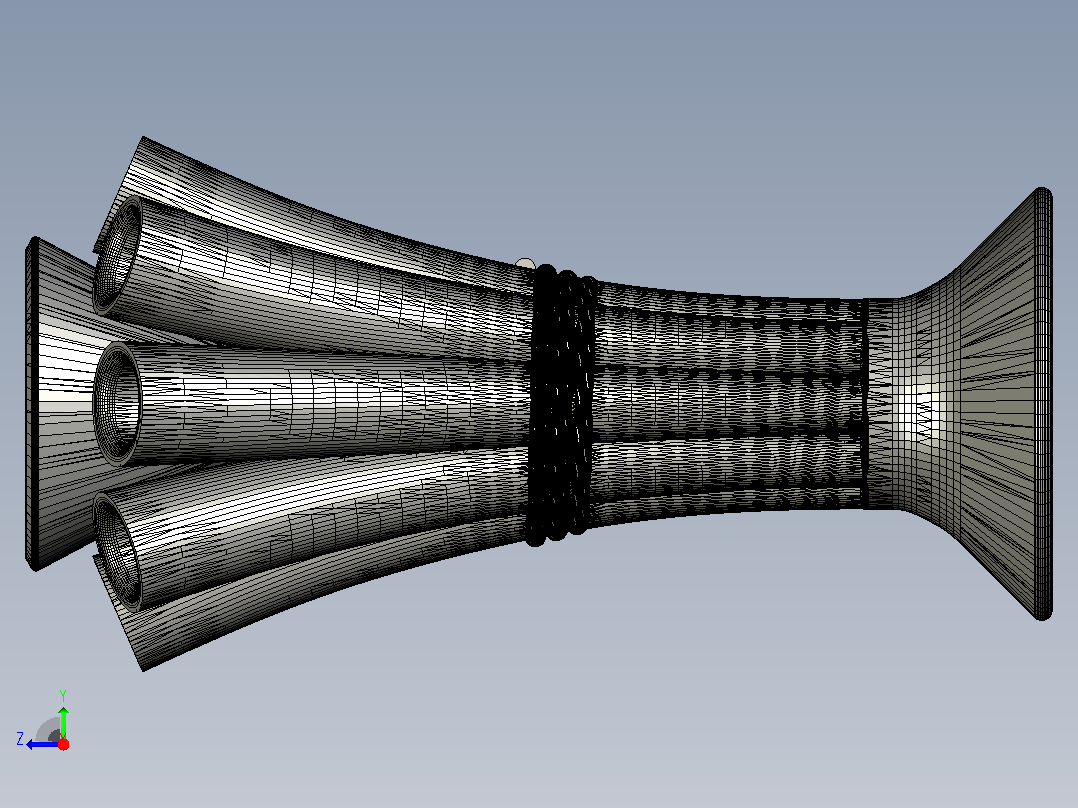Select the open end of the middle tube
The image size is (1078, 808).
tap(118, 402)
